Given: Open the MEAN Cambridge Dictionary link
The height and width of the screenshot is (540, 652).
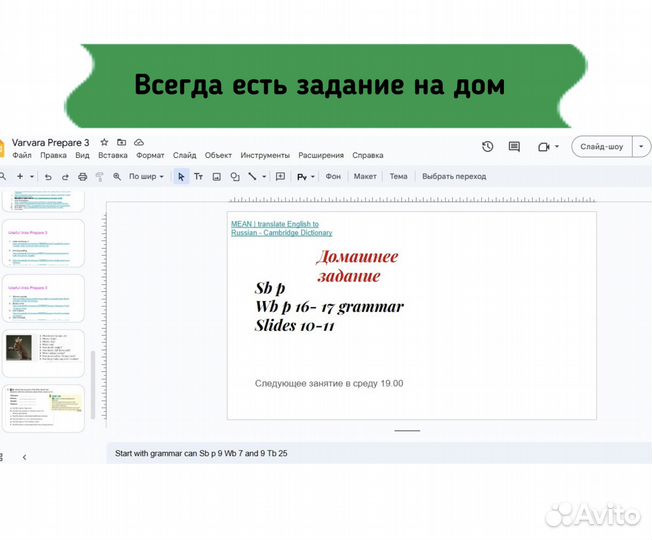Looking at the screenshot, I should click(282, 228).
